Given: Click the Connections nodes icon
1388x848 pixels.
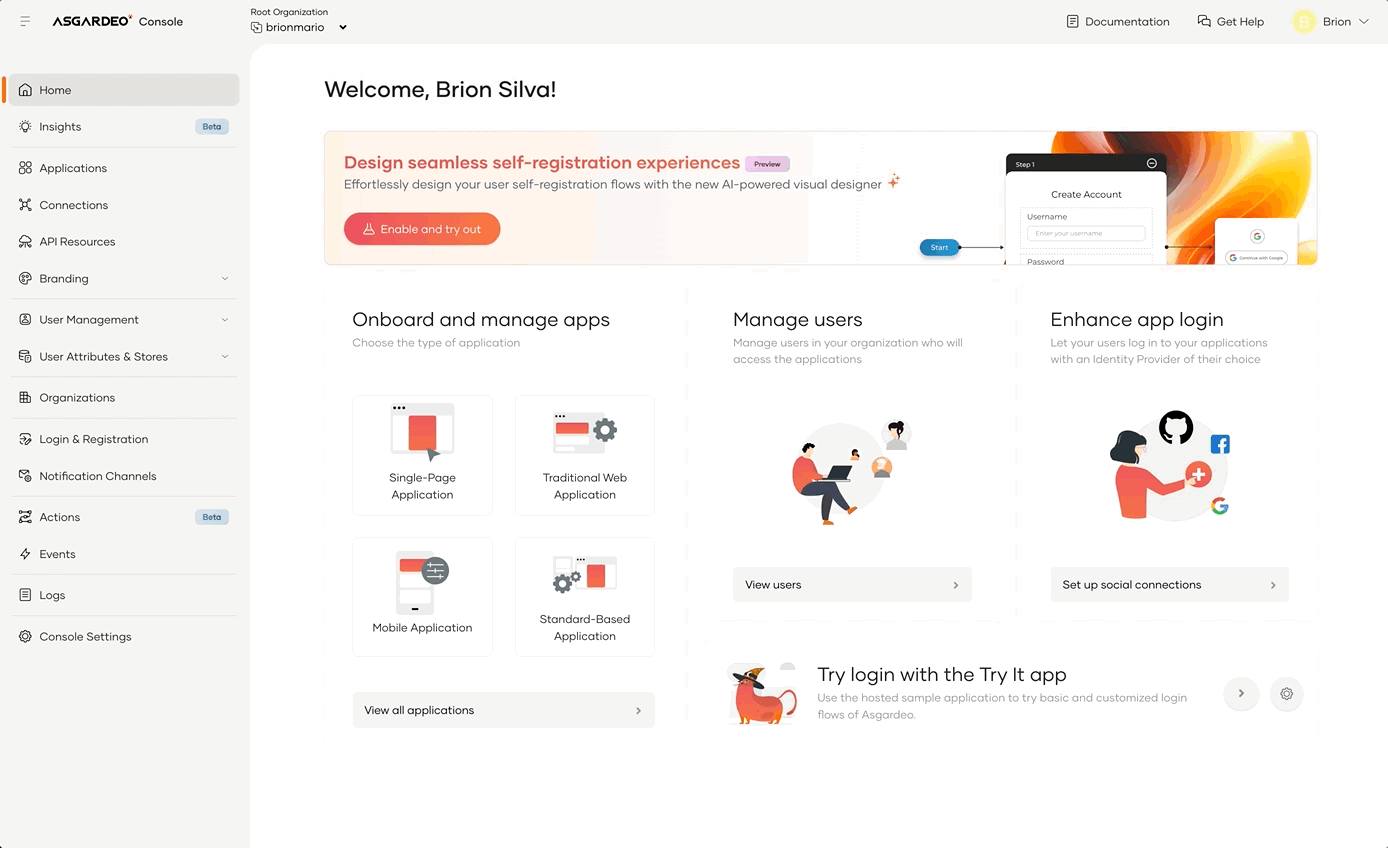Looking at the screenshot, I should [25, 205].
